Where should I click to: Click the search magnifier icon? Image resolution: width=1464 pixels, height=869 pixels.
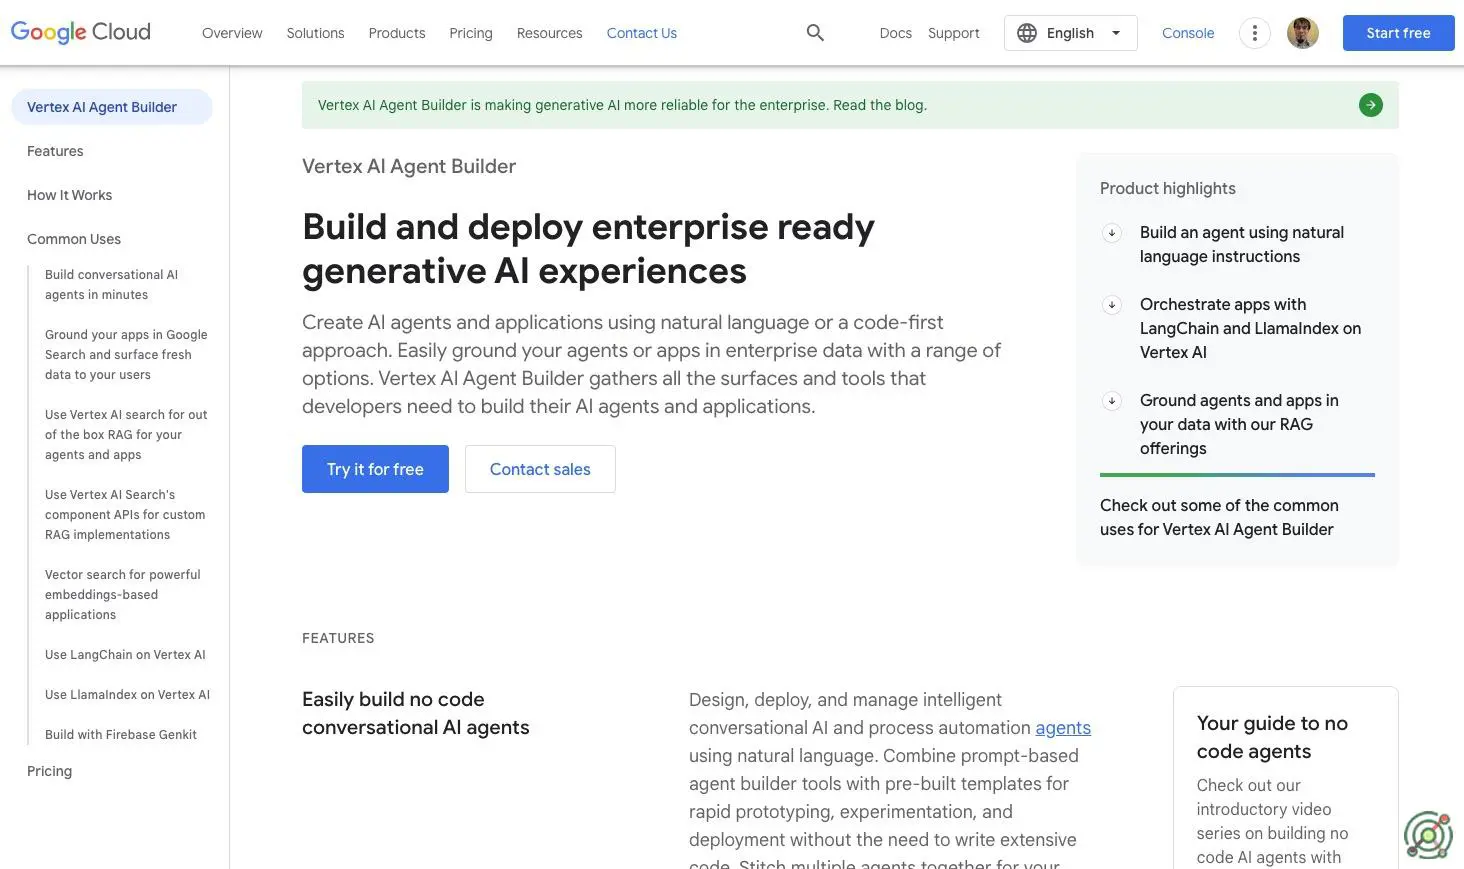click(x=815, y=33)
